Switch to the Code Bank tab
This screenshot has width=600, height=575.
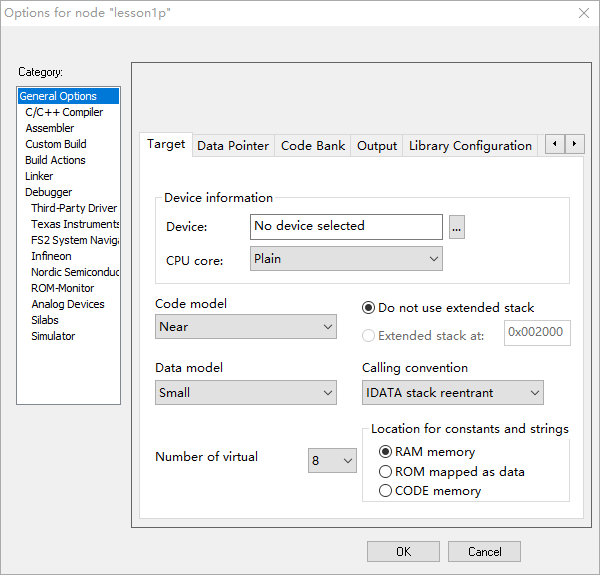click(x=313, y=146)
